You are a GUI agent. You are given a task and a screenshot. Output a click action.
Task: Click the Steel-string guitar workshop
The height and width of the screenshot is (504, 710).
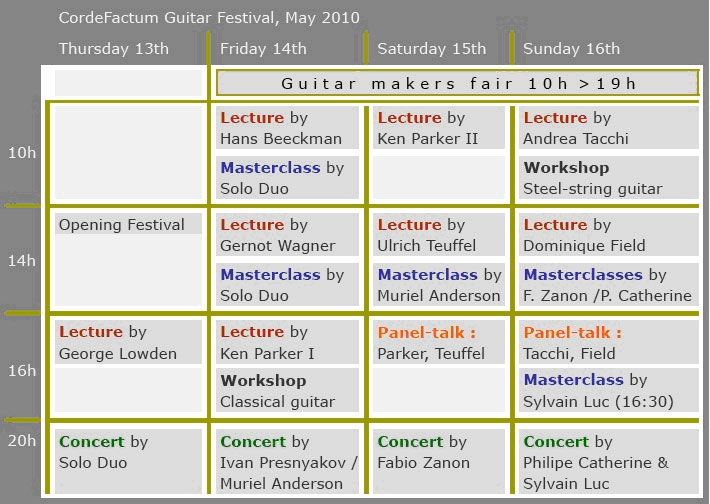[608, 178]
